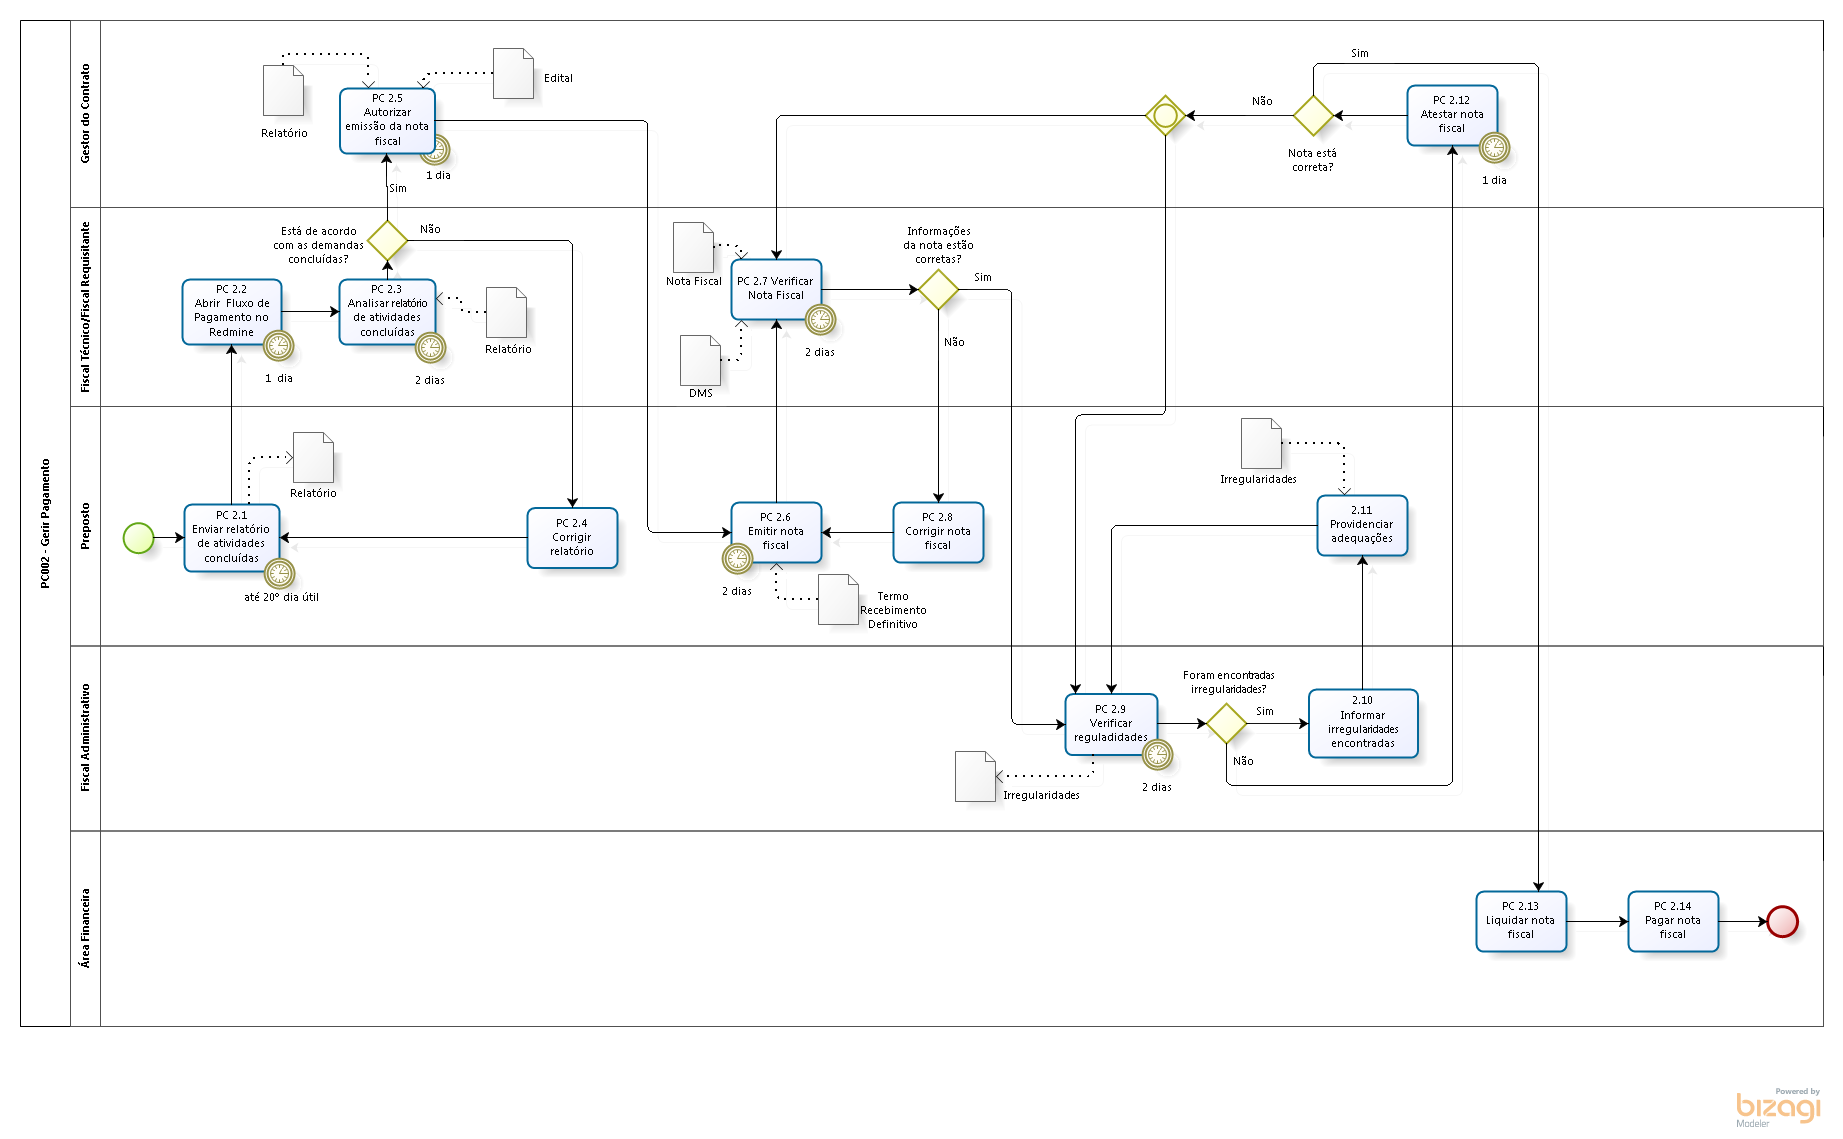This screenshot has height=1139, width=1843.
Task: Select the Termo Recebimento Definitivo document icon
Action: point(838,600)
